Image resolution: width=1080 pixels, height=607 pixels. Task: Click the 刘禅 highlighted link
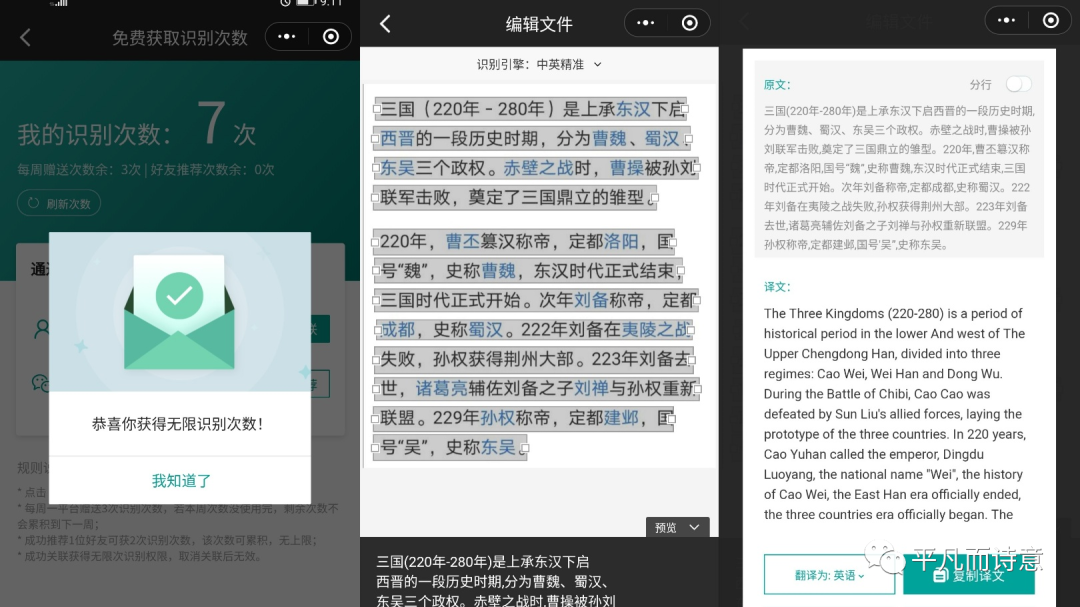point(591,389)
